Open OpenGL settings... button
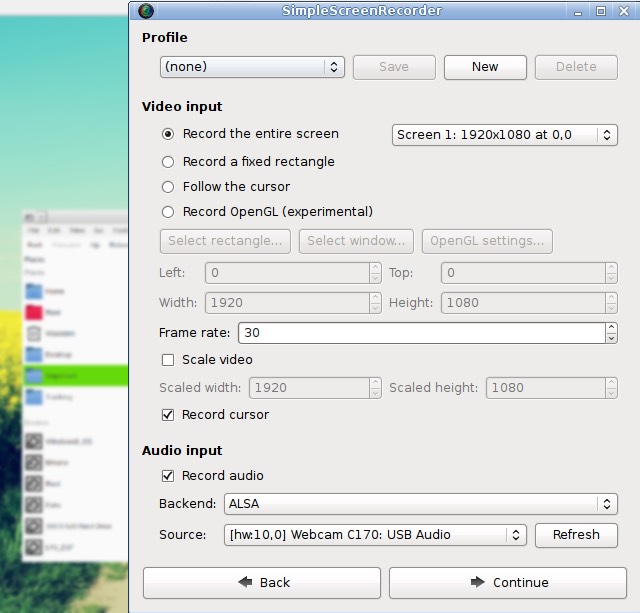The image size is (640, 613). click(487, 241)
